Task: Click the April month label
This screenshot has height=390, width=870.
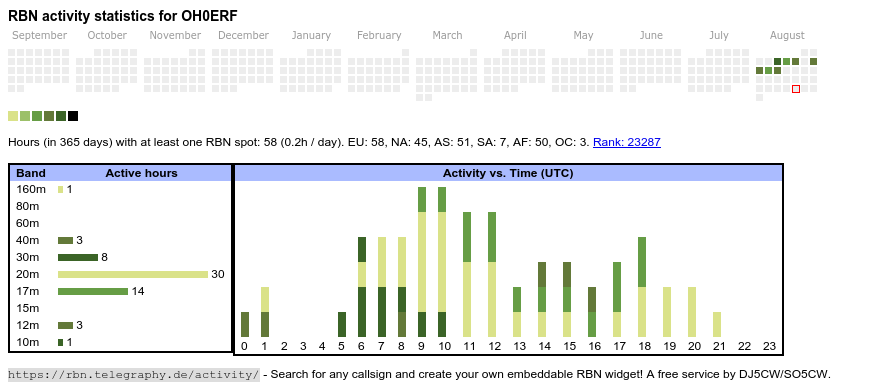Action: 515,36
